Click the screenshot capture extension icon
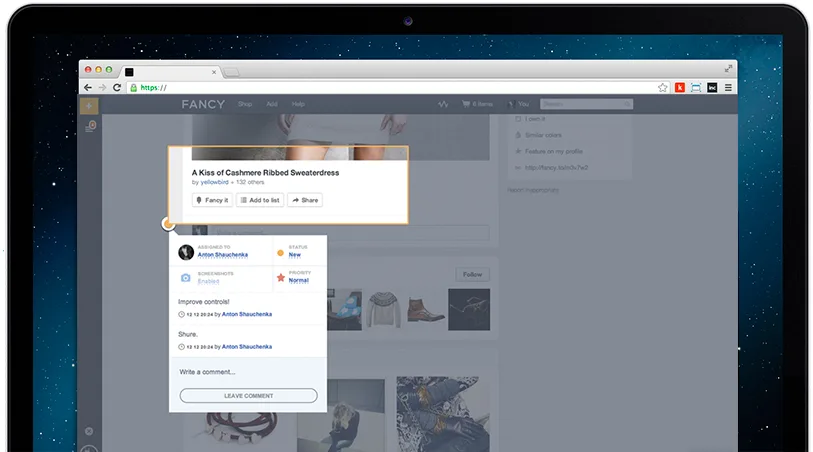This screenshot has height=452, width=813. point(696,88)
